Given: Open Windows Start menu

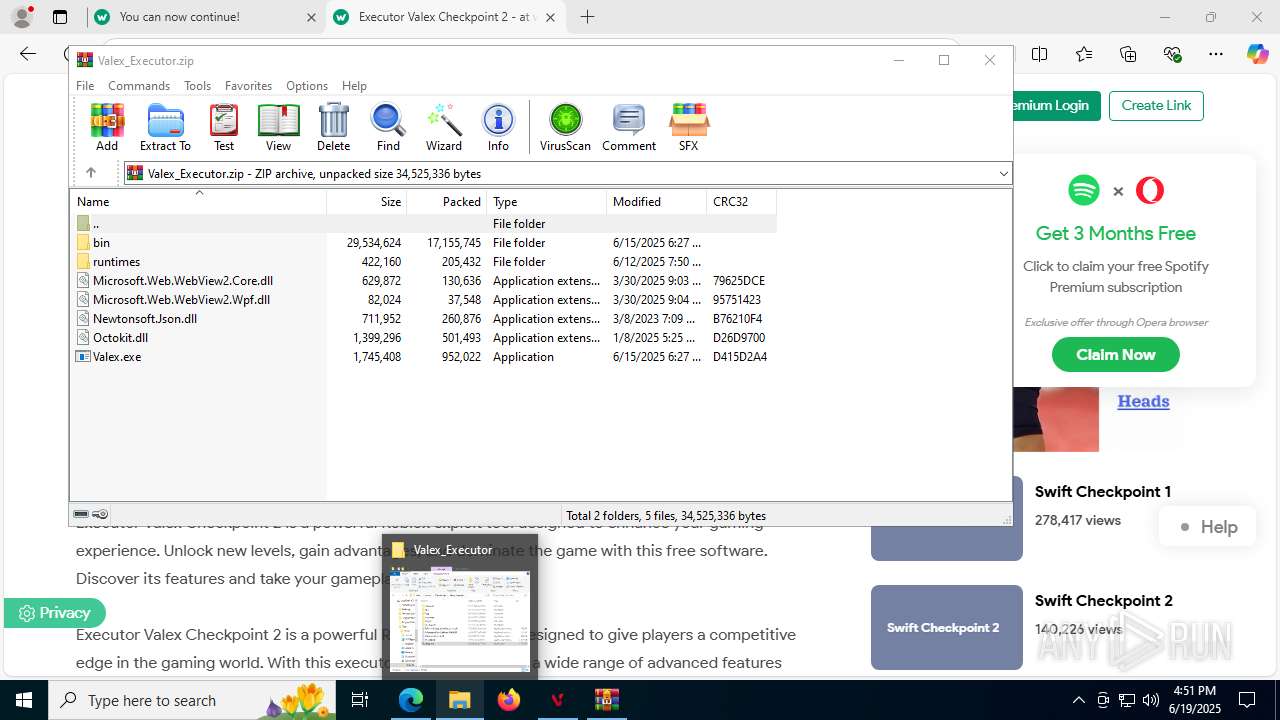Looking at the screenshot, I should coord(23,700).
